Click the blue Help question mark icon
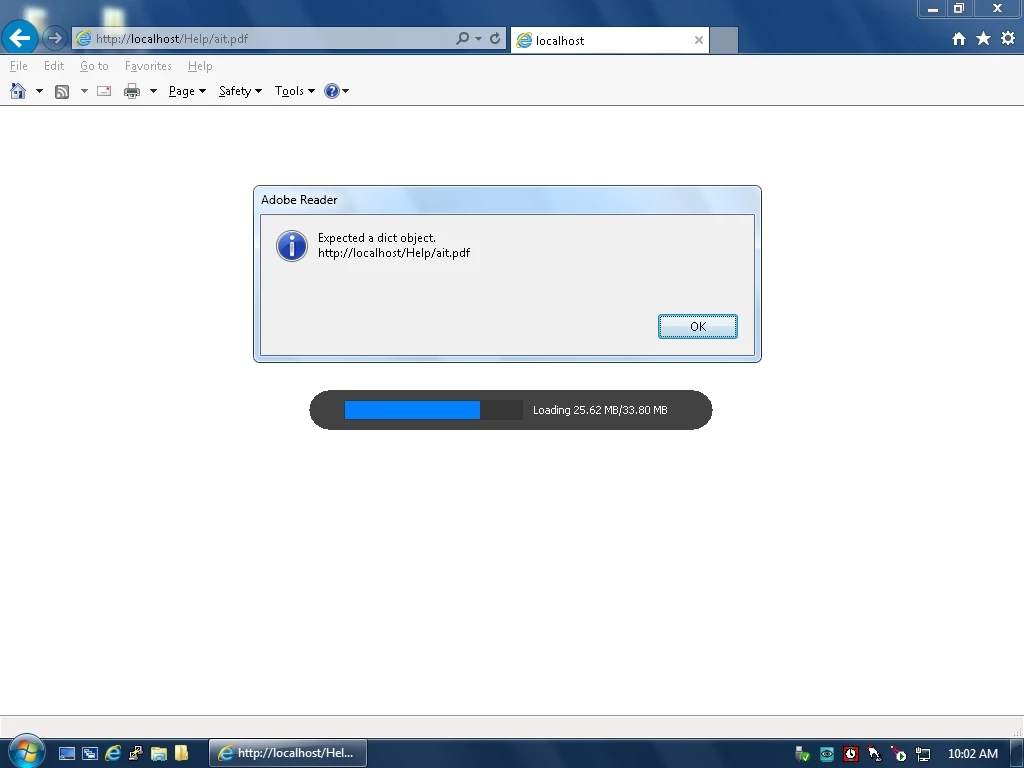 point(332,91)
